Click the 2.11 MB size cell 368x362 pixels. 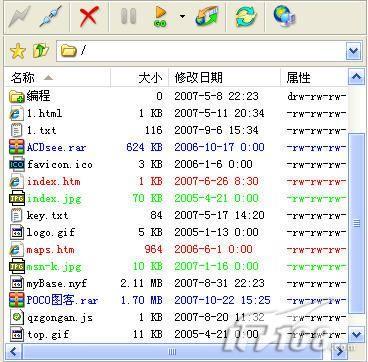142,284
